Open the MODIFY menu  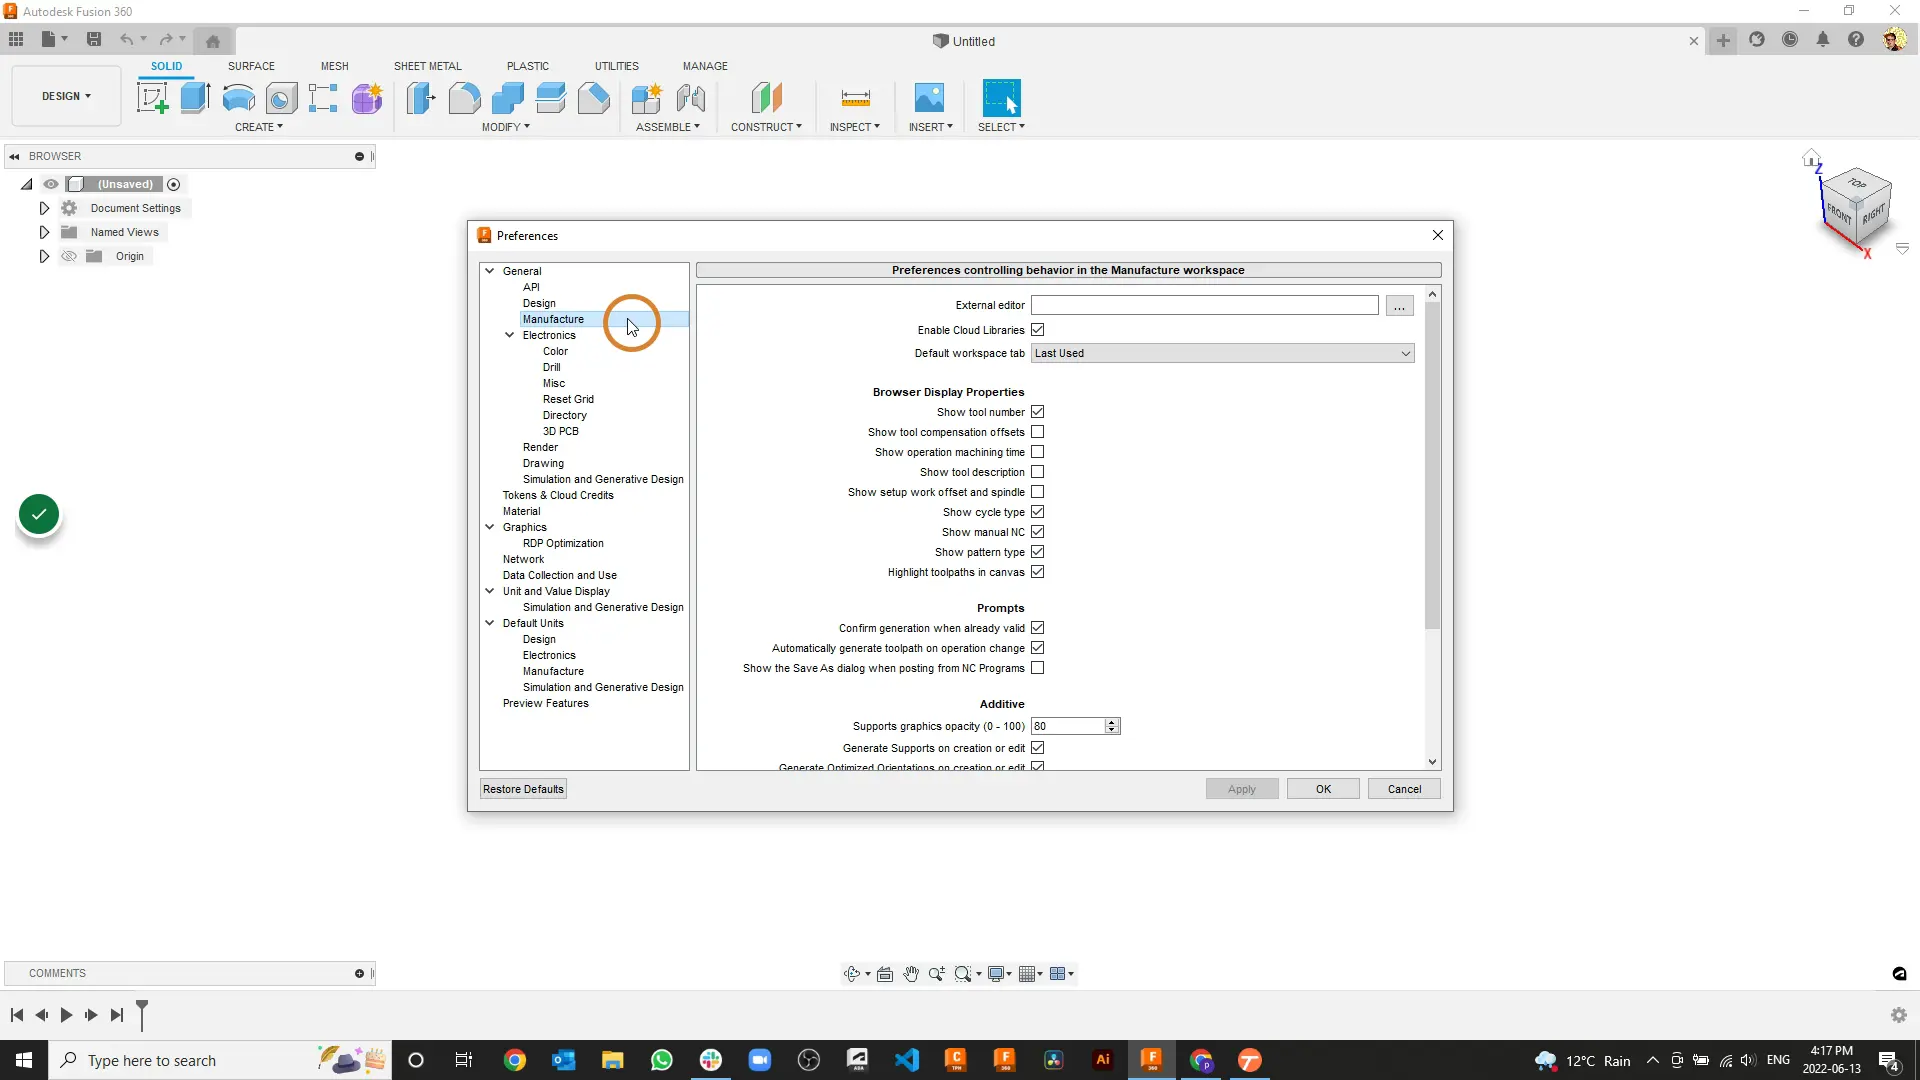[x=505, y=127]
